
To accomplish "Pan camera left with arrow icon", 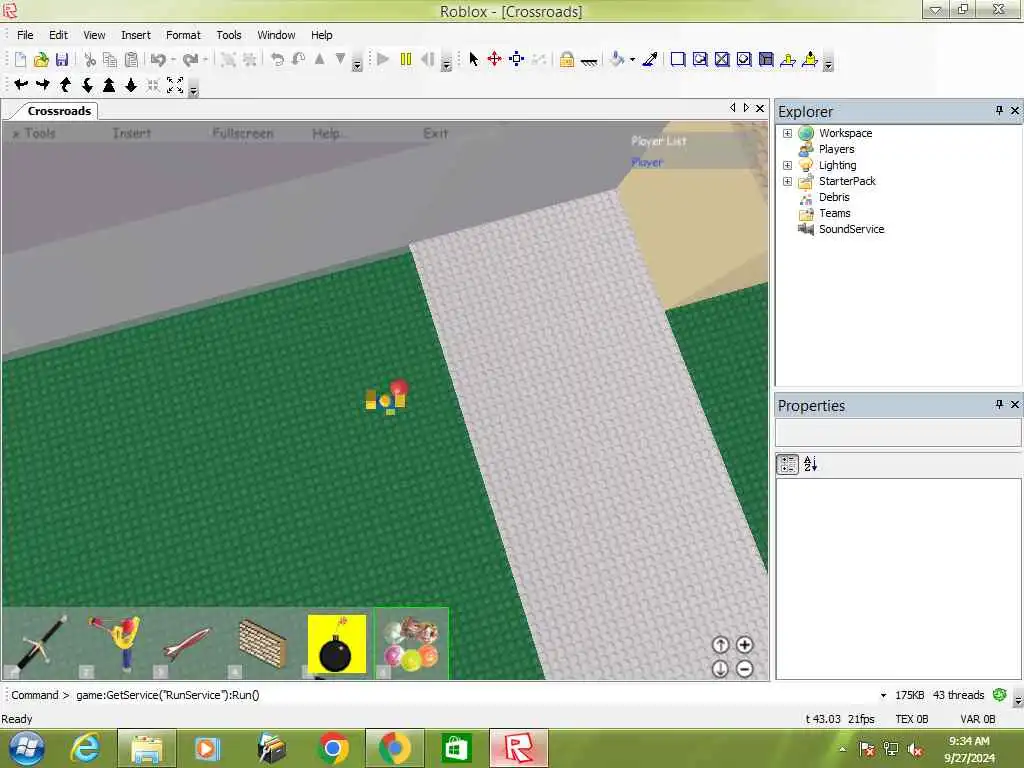I will tap(21, 84).
